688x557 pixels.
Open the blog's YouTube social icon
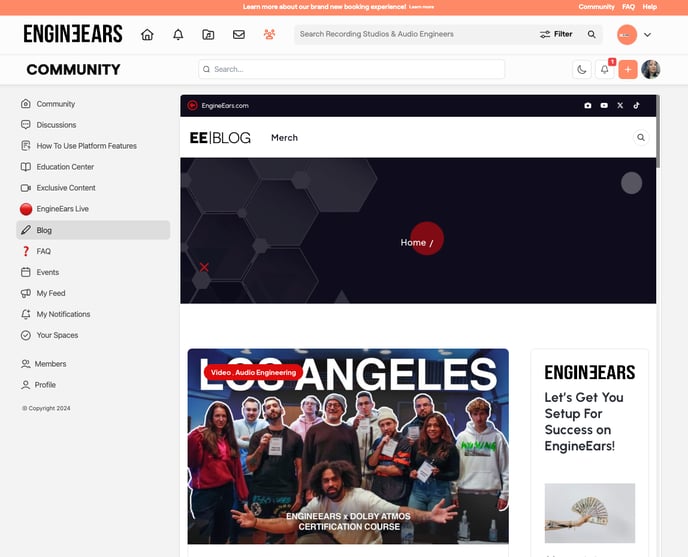coord(604,105)
